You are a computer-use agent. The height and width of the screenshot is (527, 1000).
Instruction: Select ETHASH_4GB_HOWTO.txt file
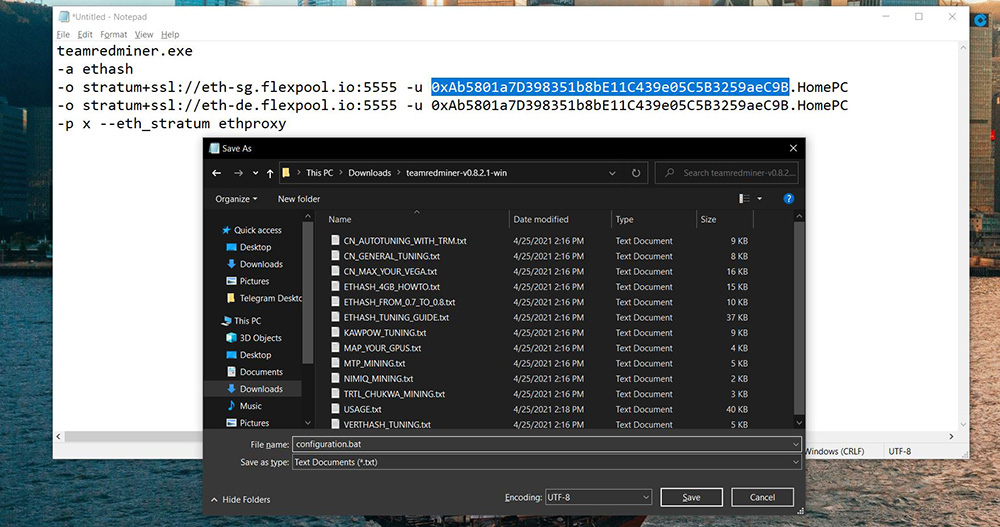tap(391, 287)
